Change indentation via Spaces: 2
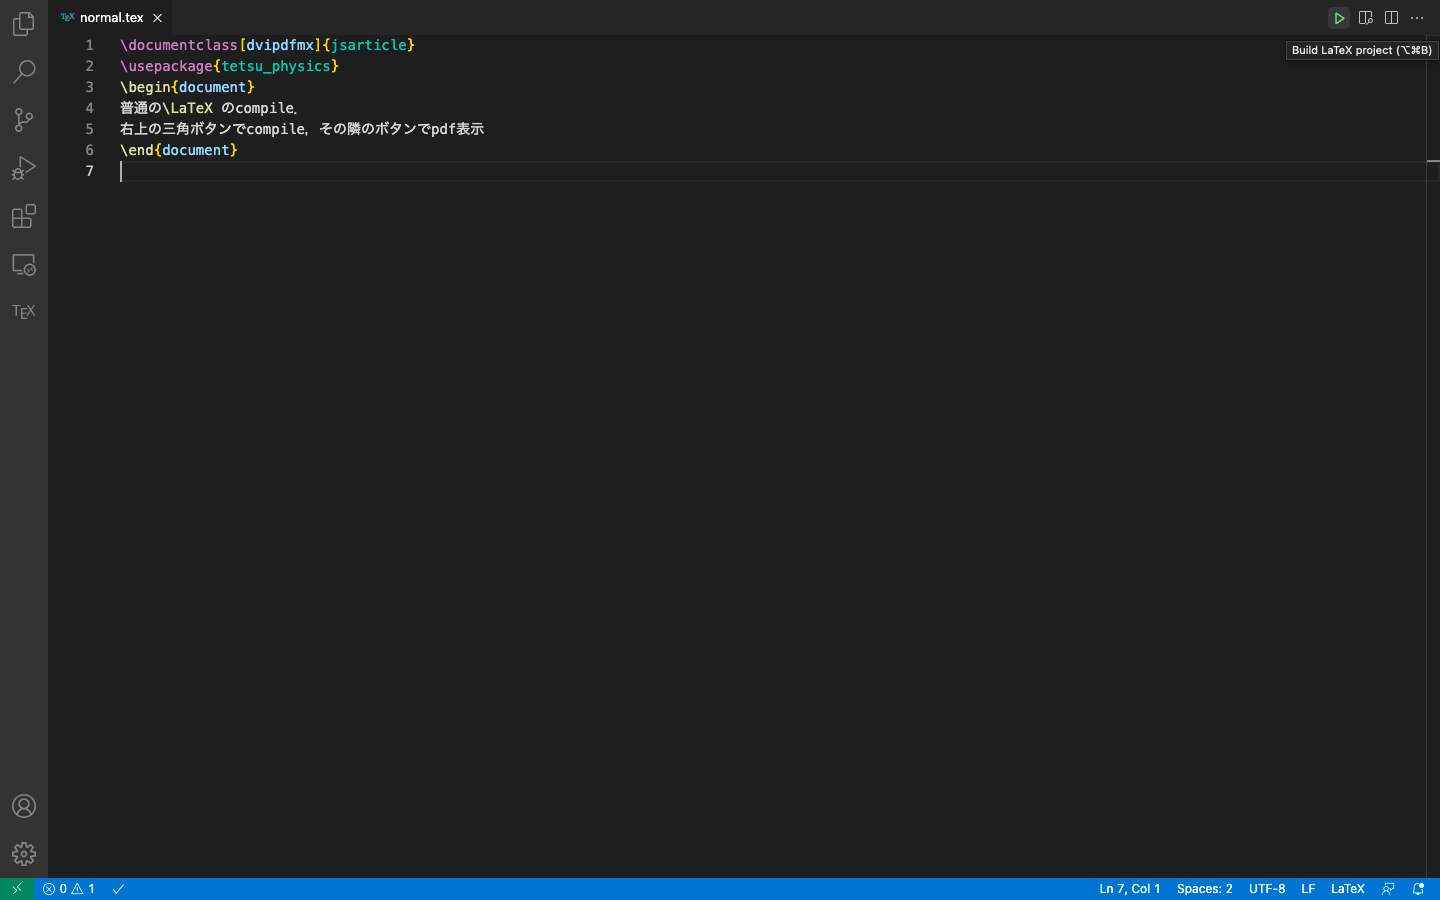1440x900 pixels. 1204,889
